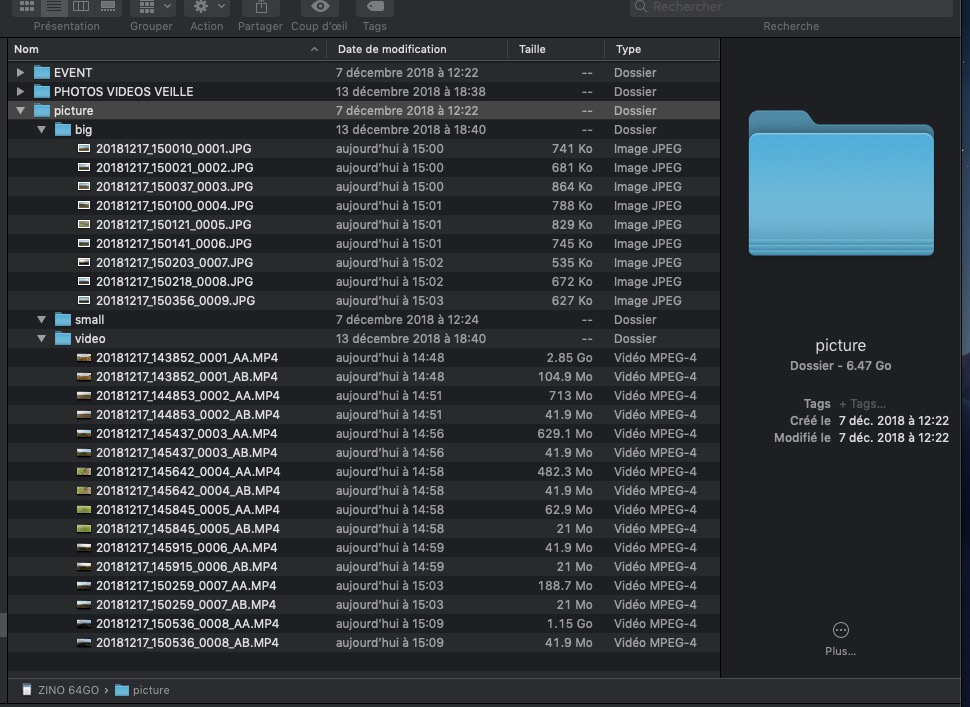Click thumbnail icon of 20181217_144853_0002_AA.MP4
This screenshot has height=707, width=970.
click(x=84, y=396)
